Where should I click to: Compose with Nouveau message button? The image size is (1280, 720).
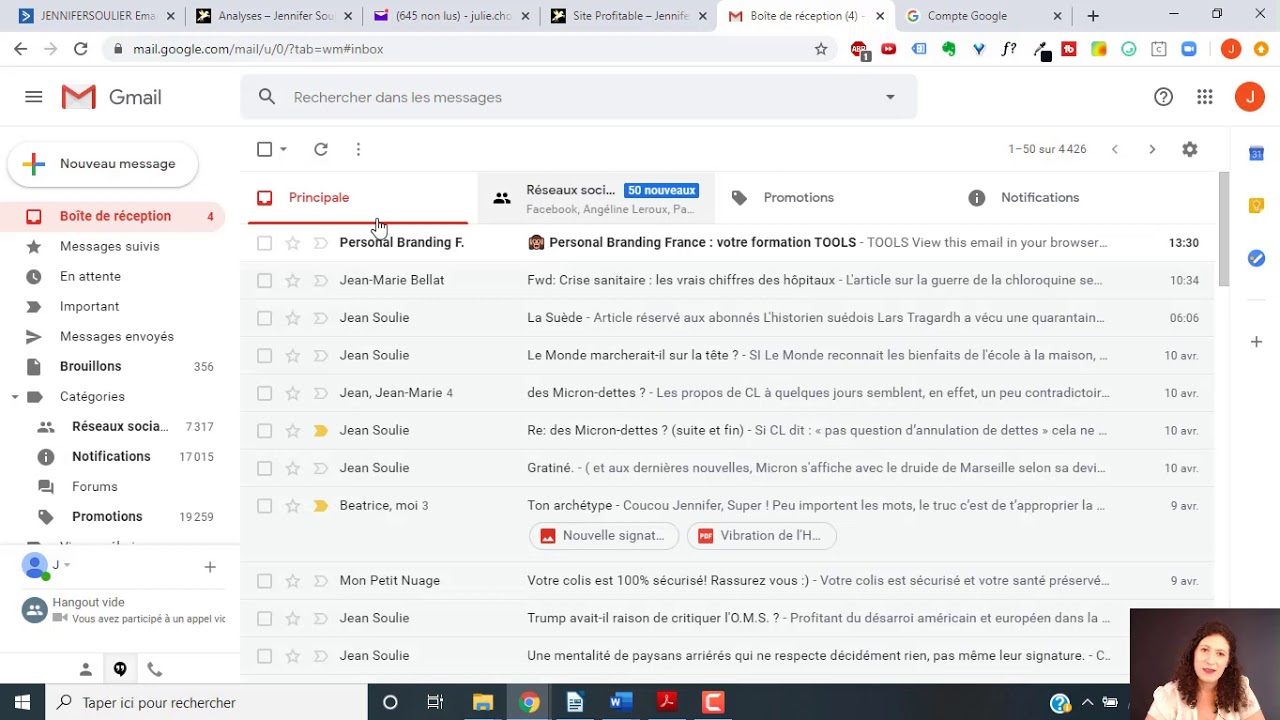(102, 164)
